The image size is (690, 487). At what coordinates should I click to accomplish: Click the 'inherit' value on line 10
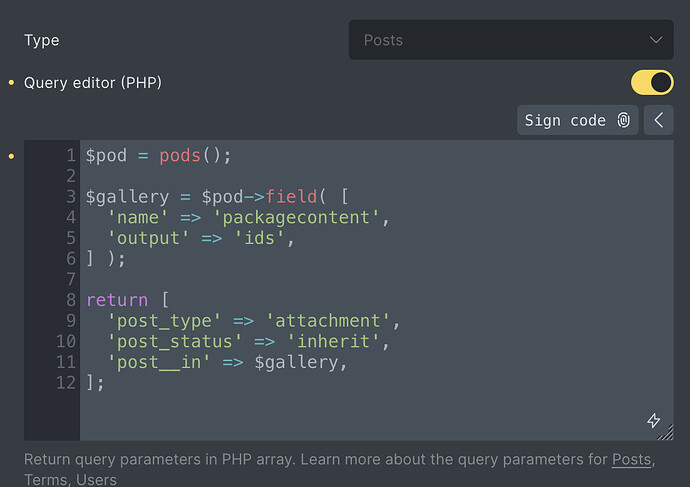333,341
